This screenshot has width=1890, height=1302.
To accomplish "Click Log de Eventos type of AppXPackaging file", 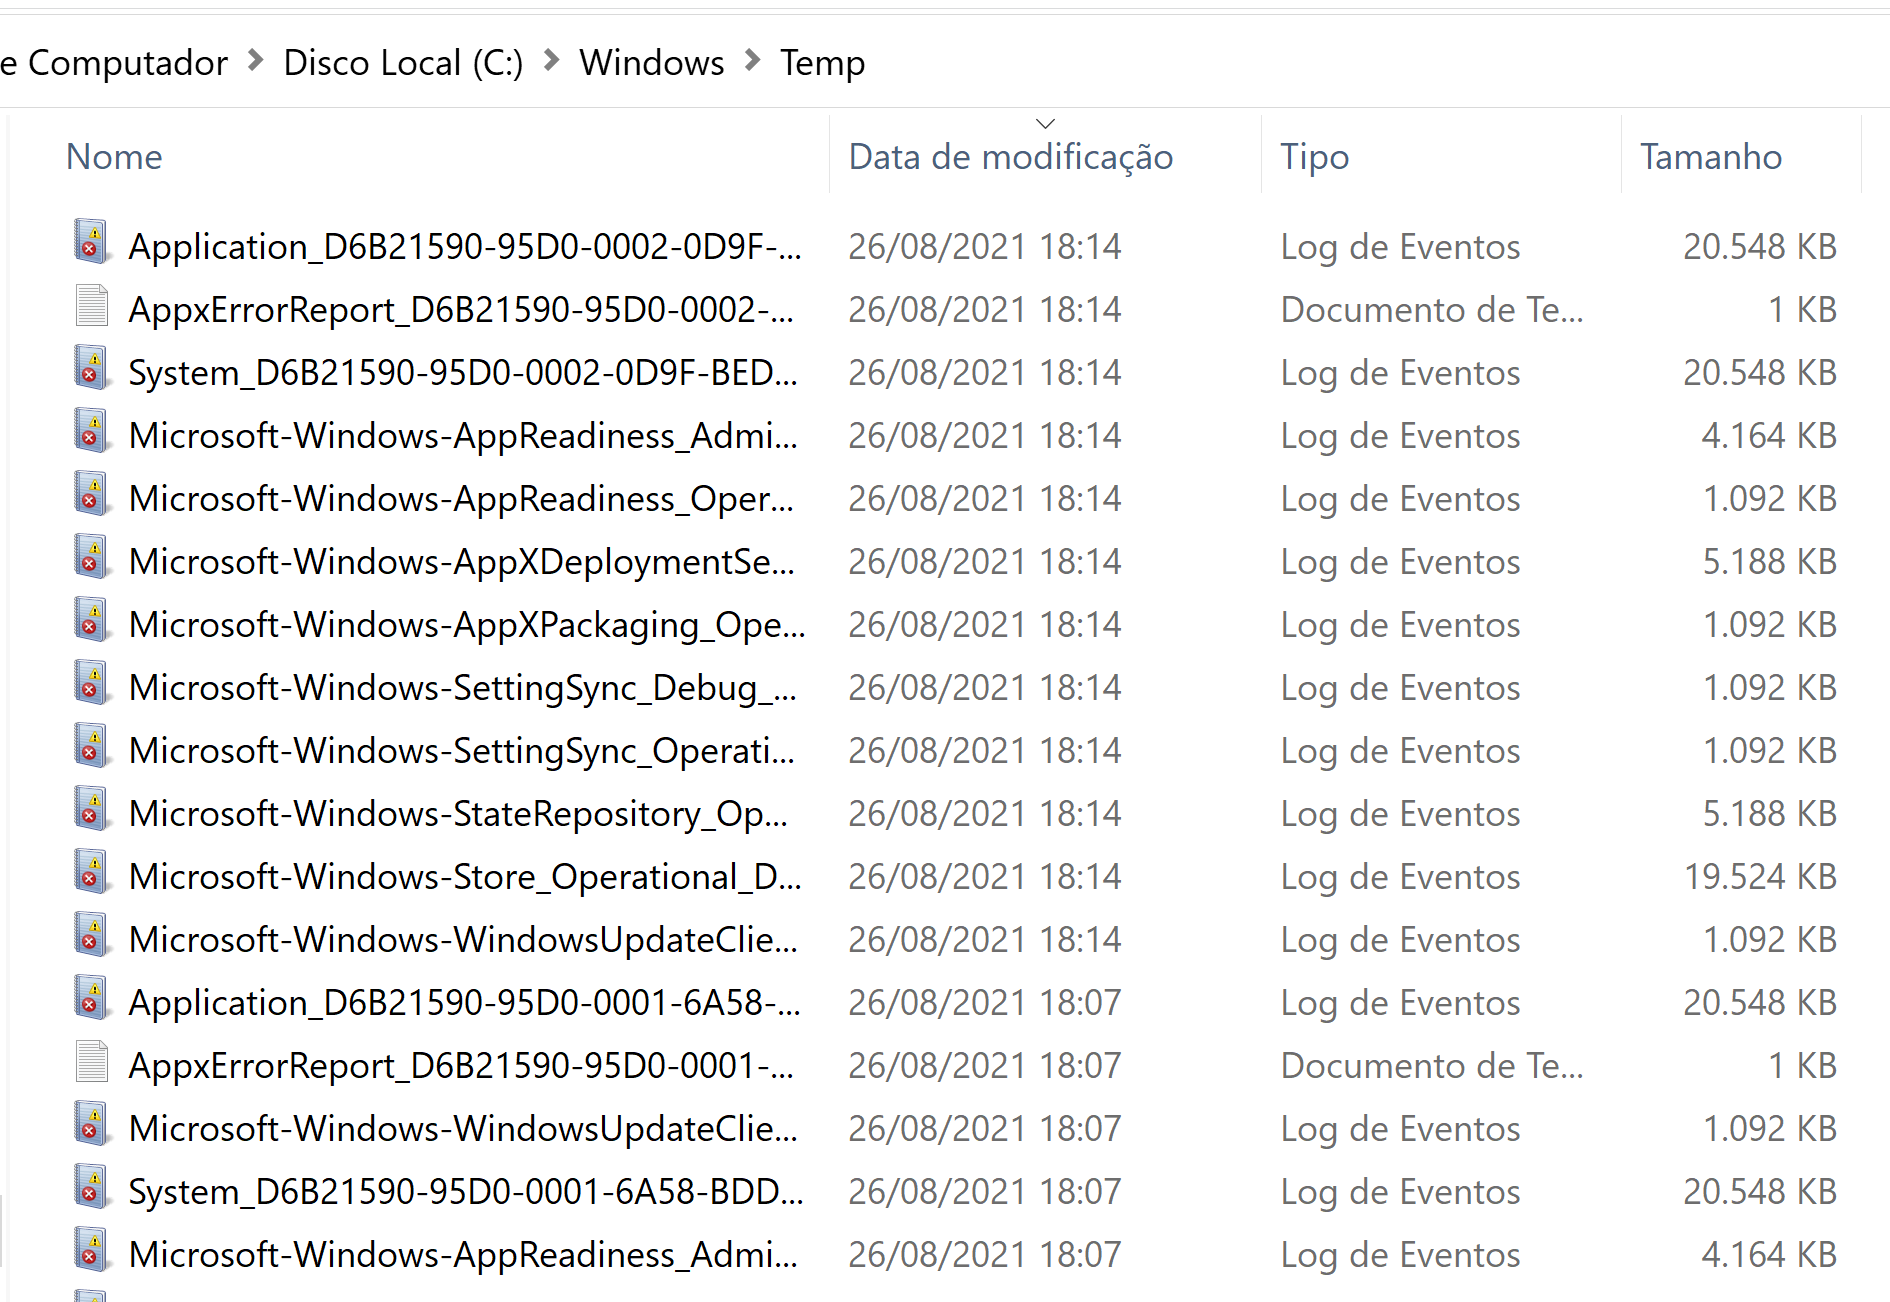I will pos(1400,625).
